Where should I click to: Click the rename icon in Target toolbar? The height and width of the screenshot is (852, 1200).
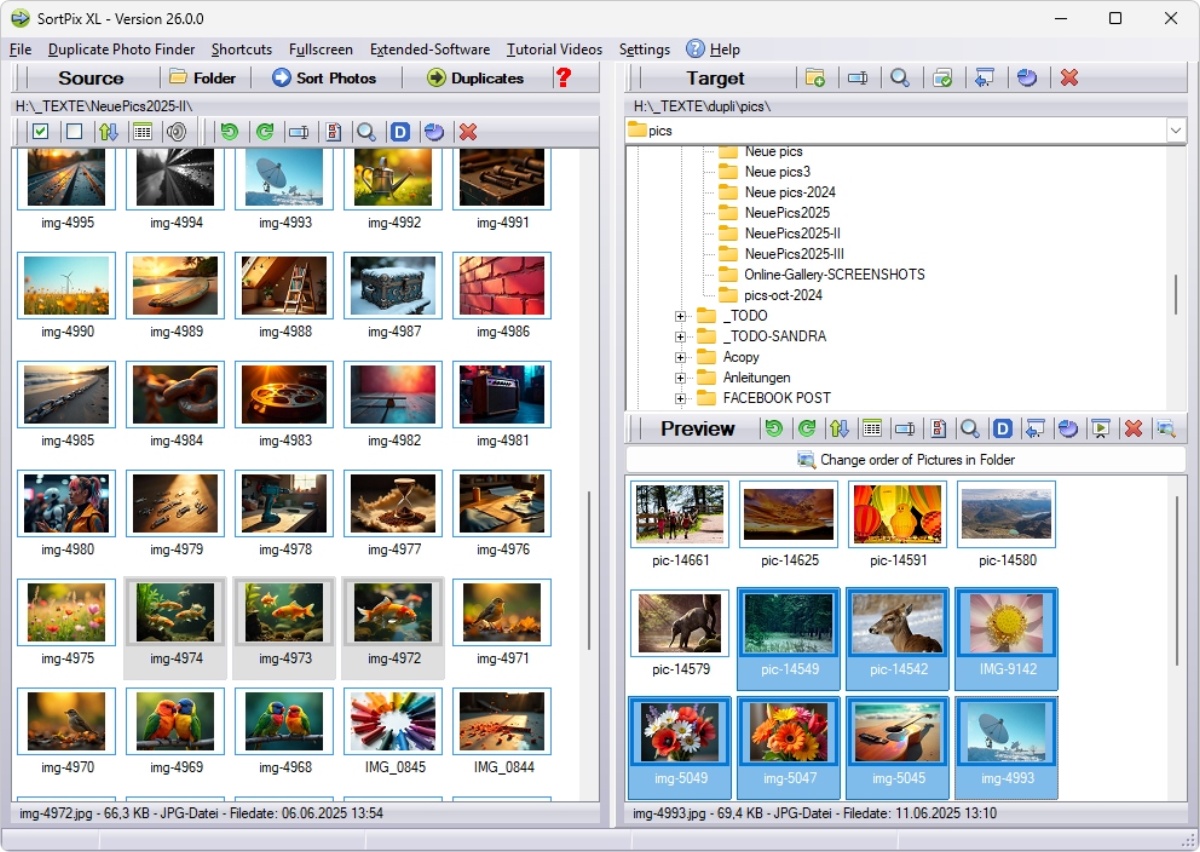(857, 77)
